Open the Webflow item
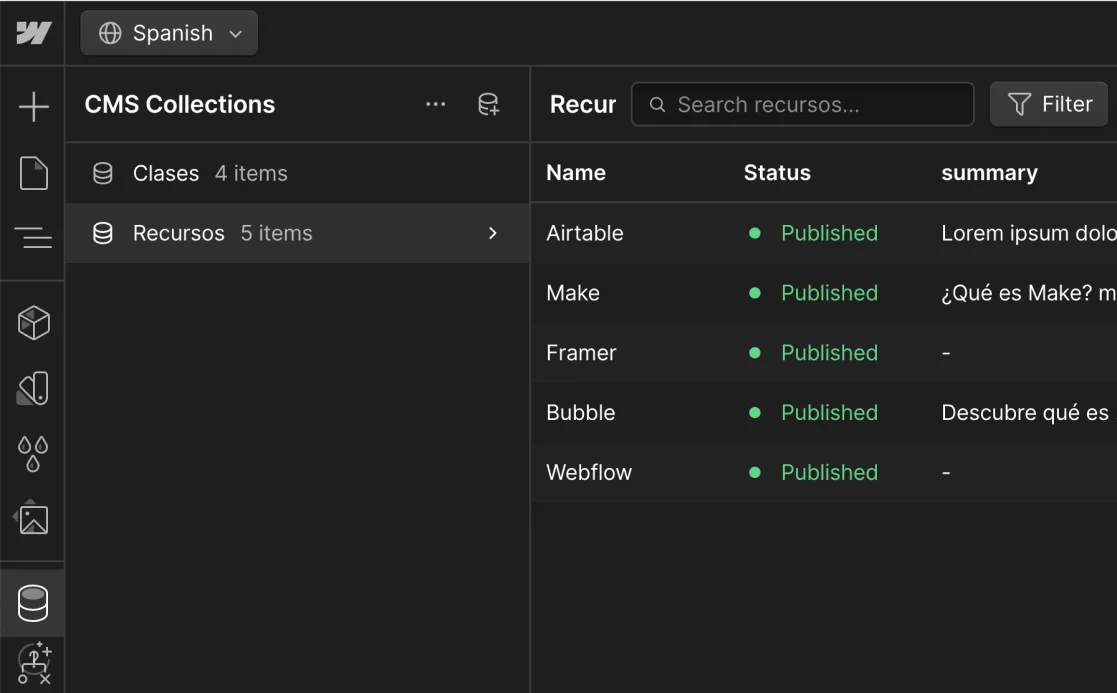This screenshot has height=693, width=1117. click(x=589, y=472)
